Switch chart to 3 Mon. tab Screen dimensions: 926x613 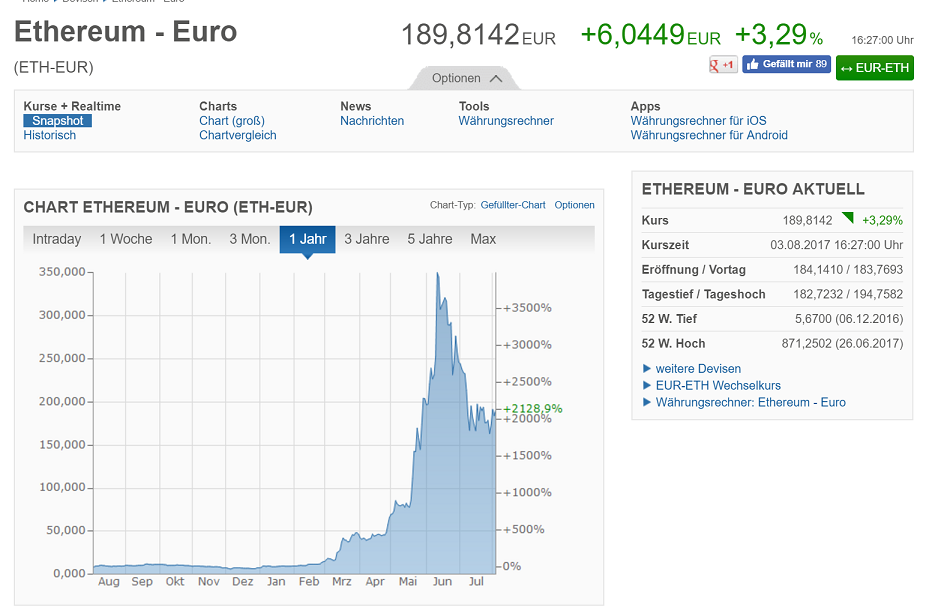[250, 239]
